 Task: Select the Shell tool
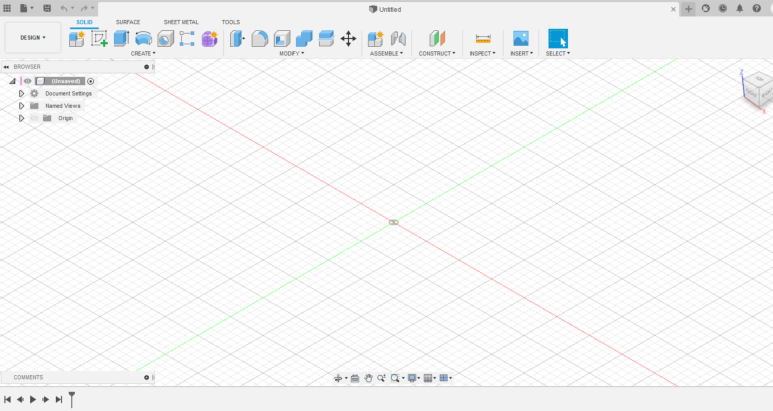pos(282,39)
